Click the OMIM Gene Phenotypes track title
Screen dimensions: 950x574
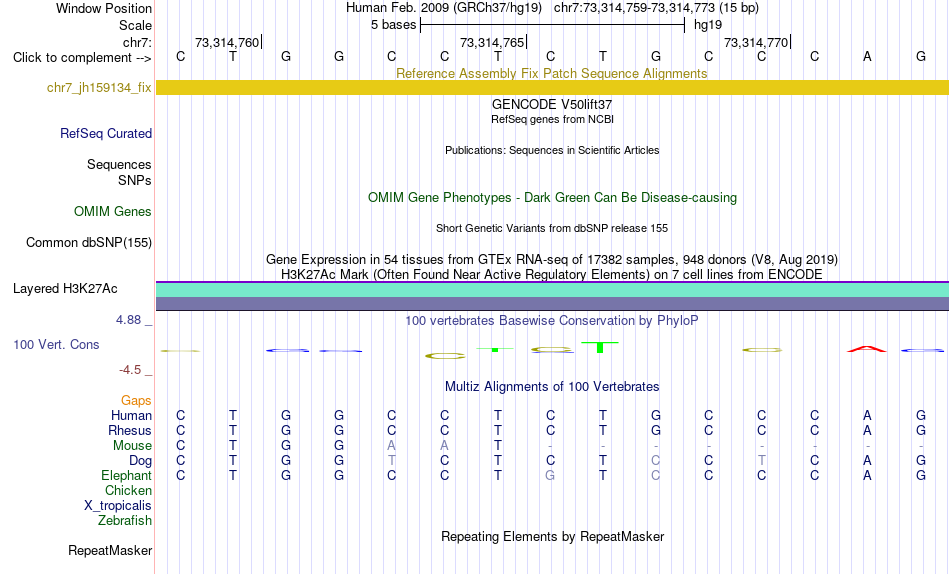(552, 198)
